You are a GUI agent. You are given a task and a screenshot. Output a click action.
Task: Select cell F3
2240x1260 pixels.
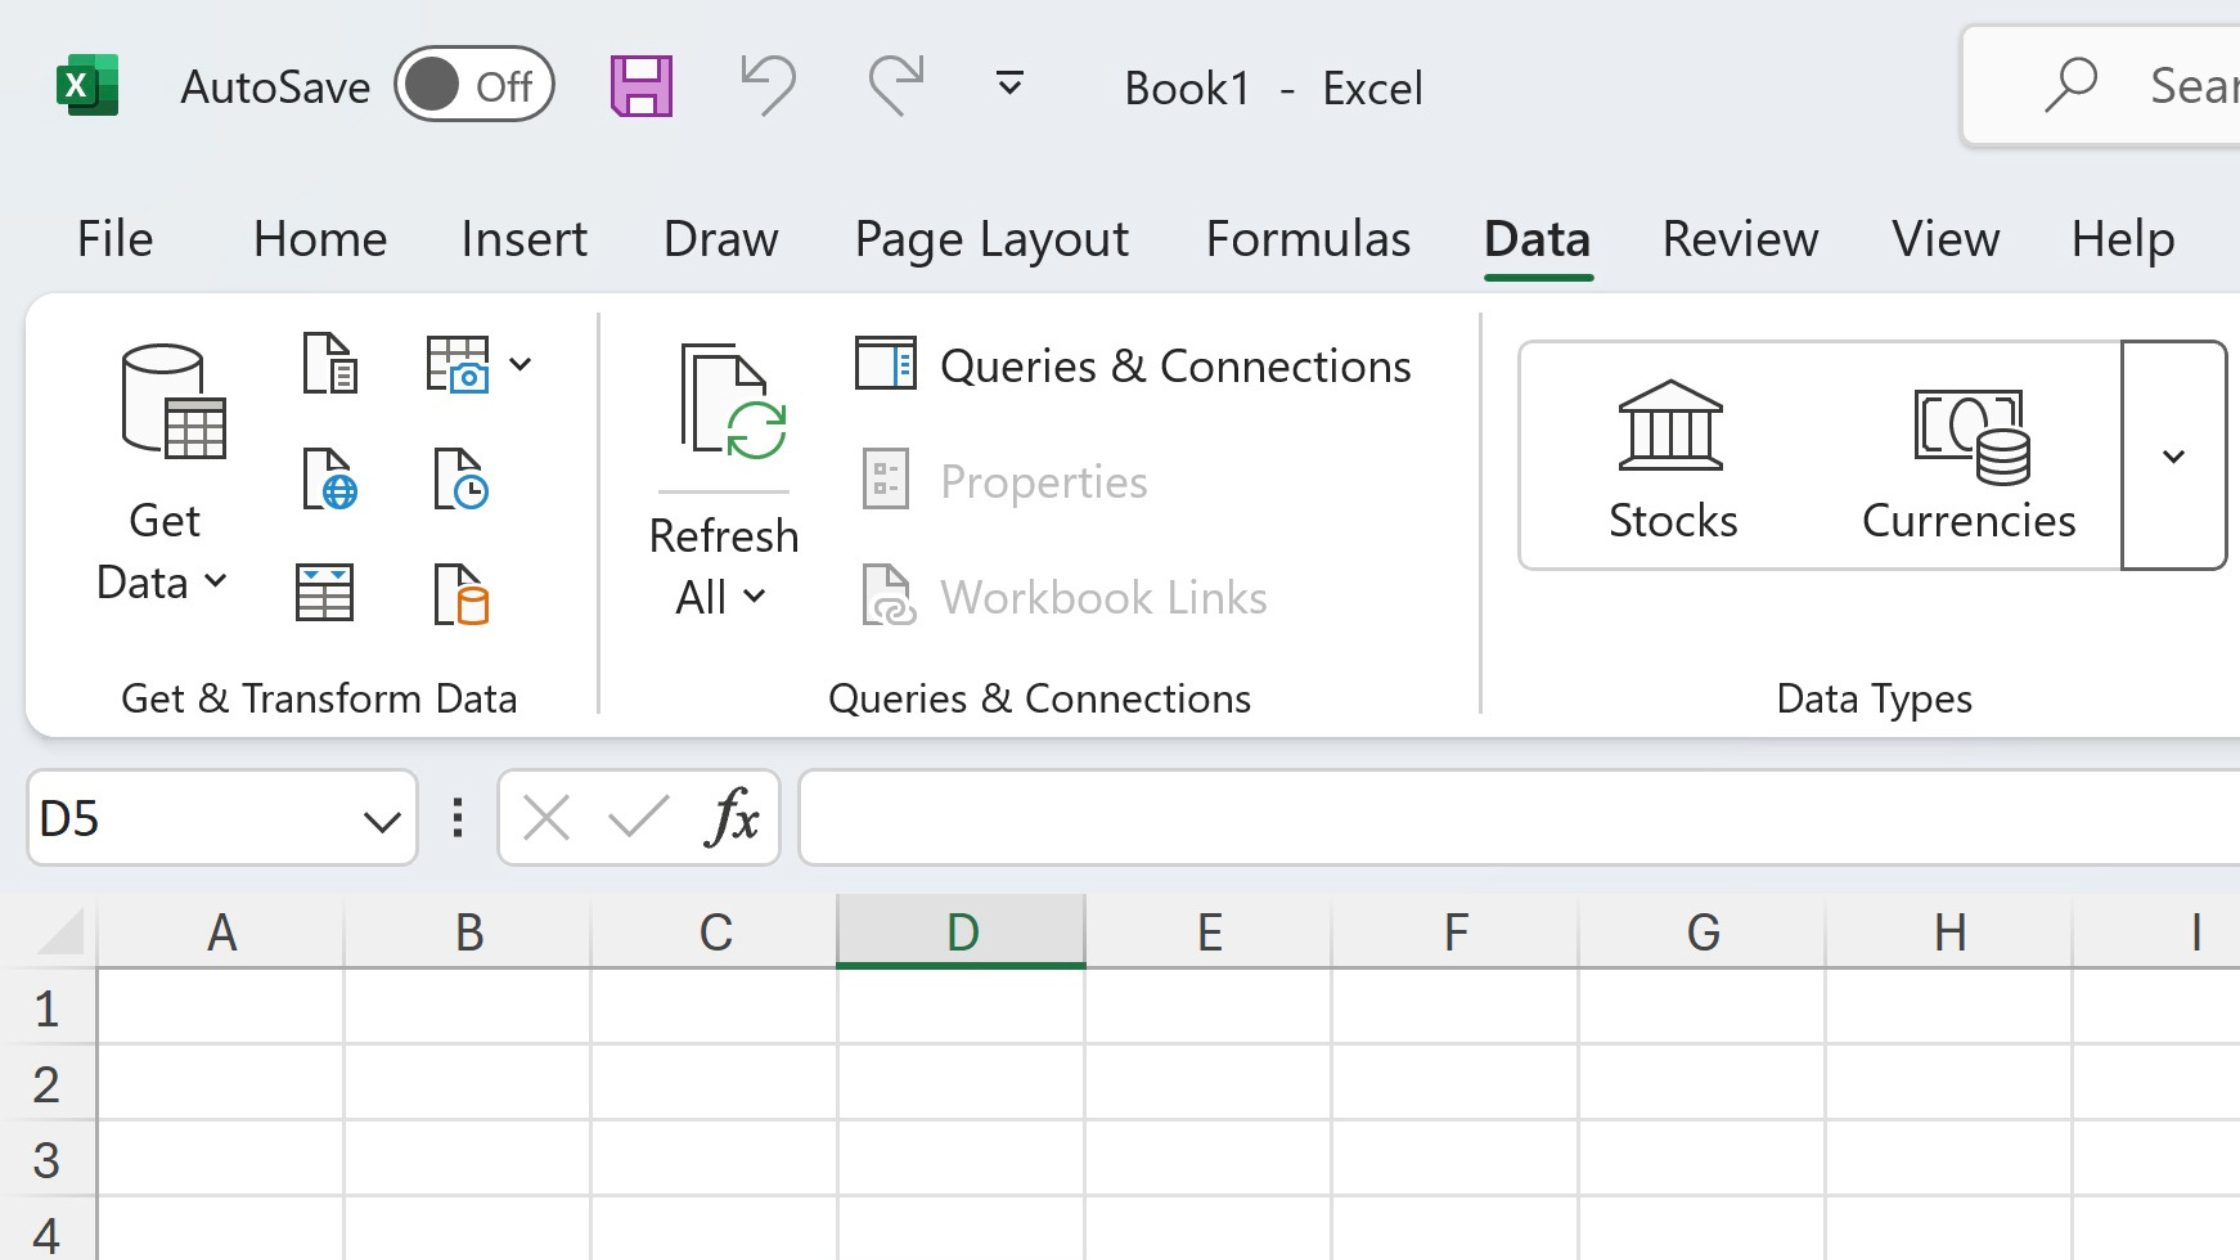click(x=1456, y=1159)
